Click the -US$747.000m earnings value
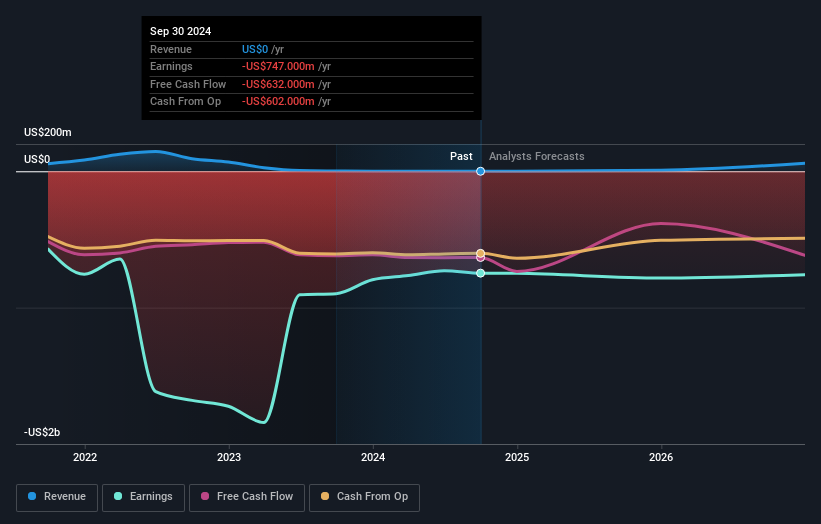Screen dimensions: 821x524 pyautogui.click(x=278, y=66)
